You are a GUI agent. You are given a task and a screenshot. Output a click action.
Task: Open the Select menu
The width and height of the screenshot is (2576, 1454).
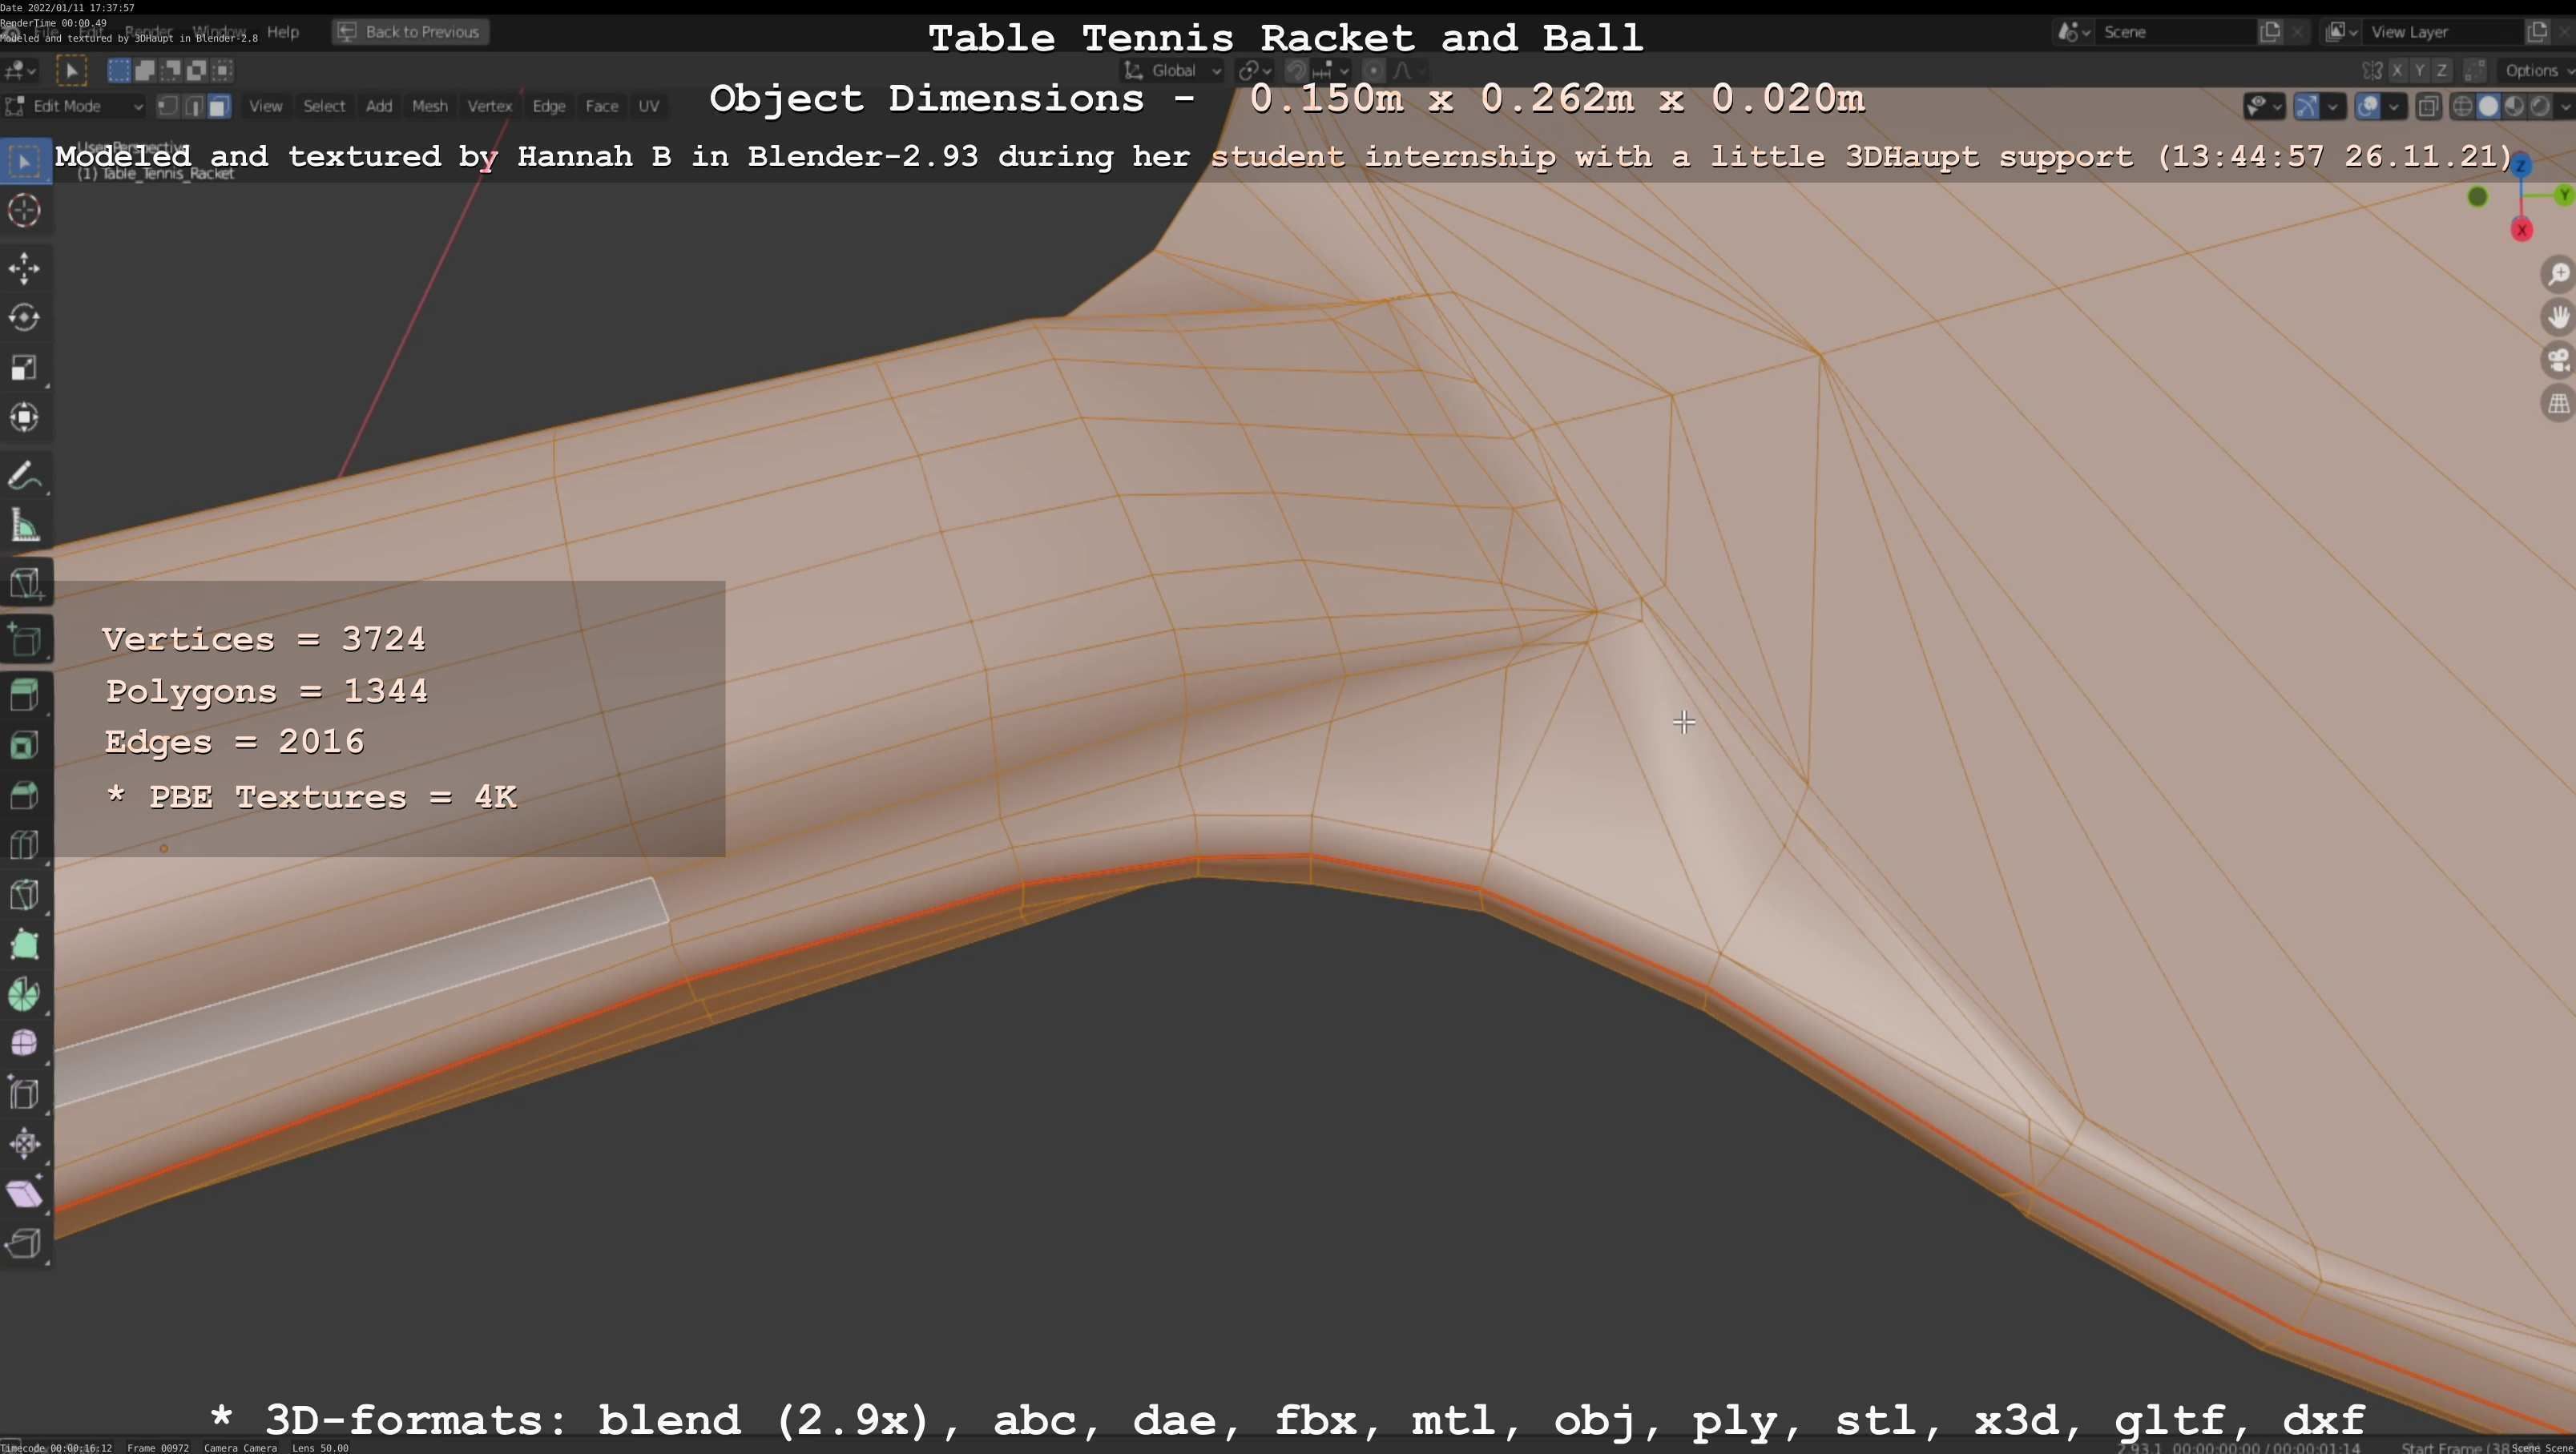point(324,106)
